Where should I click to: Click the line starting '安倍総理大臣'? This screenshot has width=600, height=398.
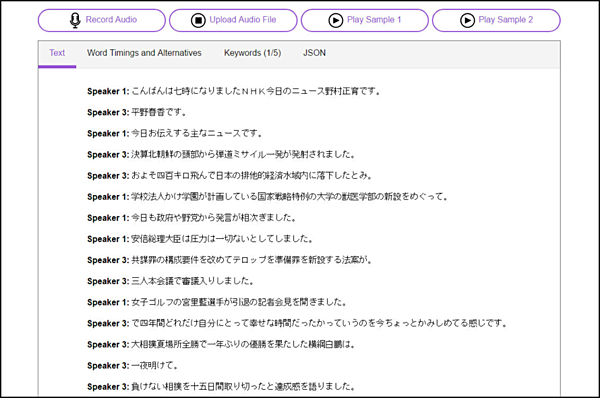(201, 239)
